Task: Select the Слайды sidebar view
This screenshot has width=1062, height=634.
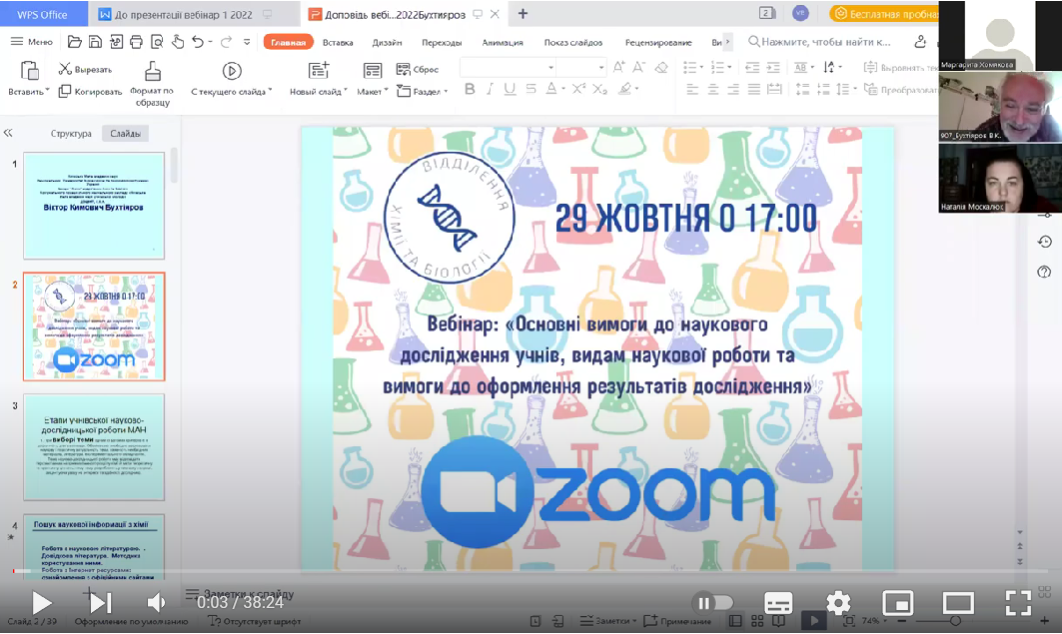Action: pyautogui.click(x=125, y=133)
